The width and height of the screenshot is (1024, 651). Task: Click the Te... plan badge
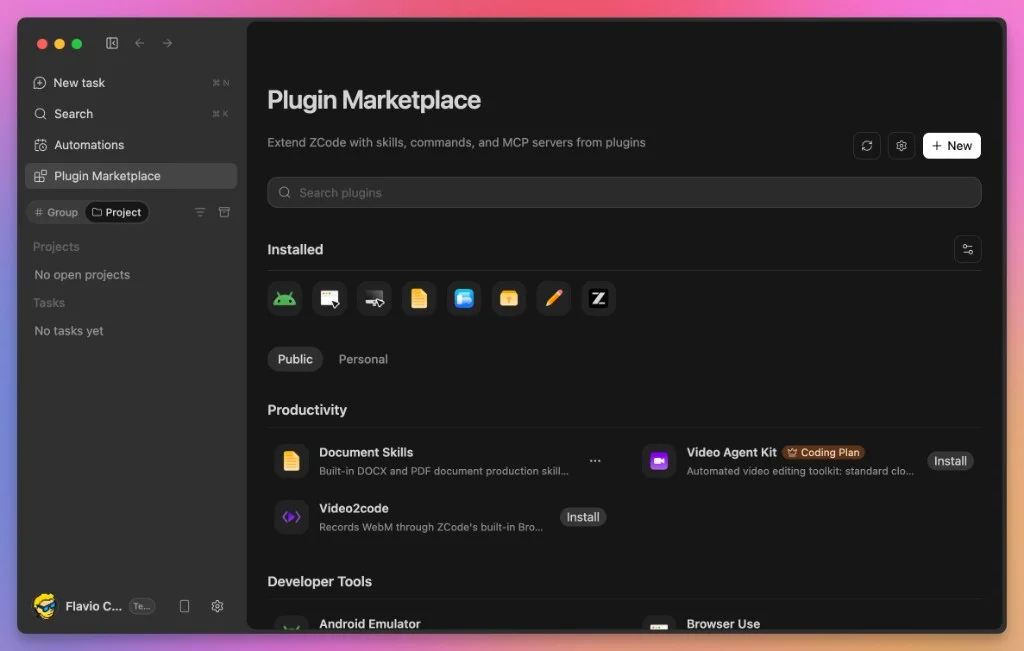pyautogui.click(x=142, y=606)
